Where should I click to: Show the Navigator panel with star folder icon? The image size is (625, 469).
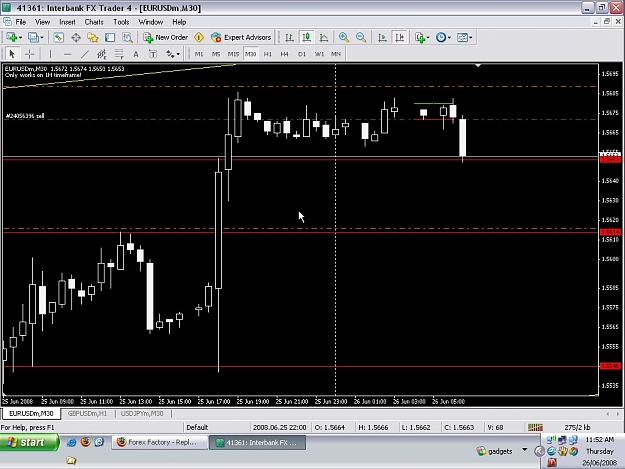click(x=93, y=37)
